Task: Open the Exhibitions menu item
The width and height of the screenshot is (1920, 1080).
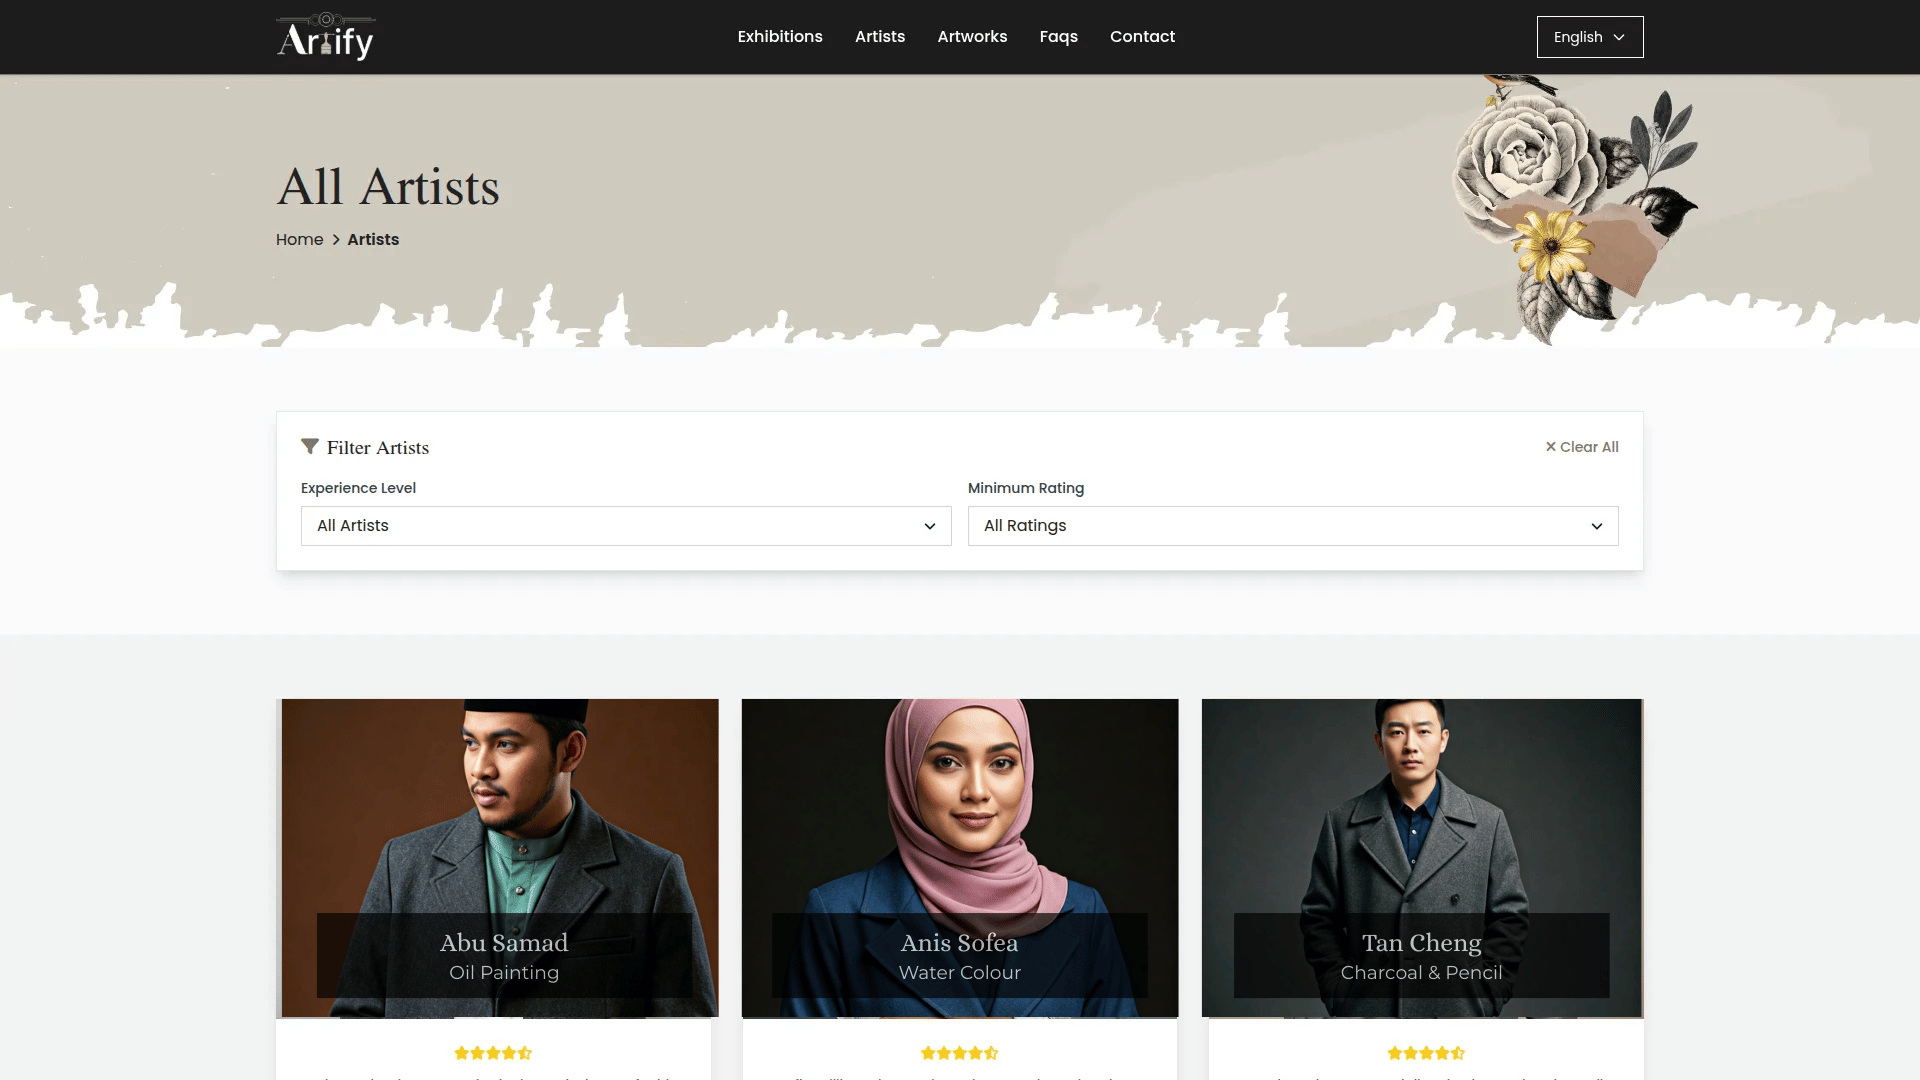Action: [x=780, y=37]
